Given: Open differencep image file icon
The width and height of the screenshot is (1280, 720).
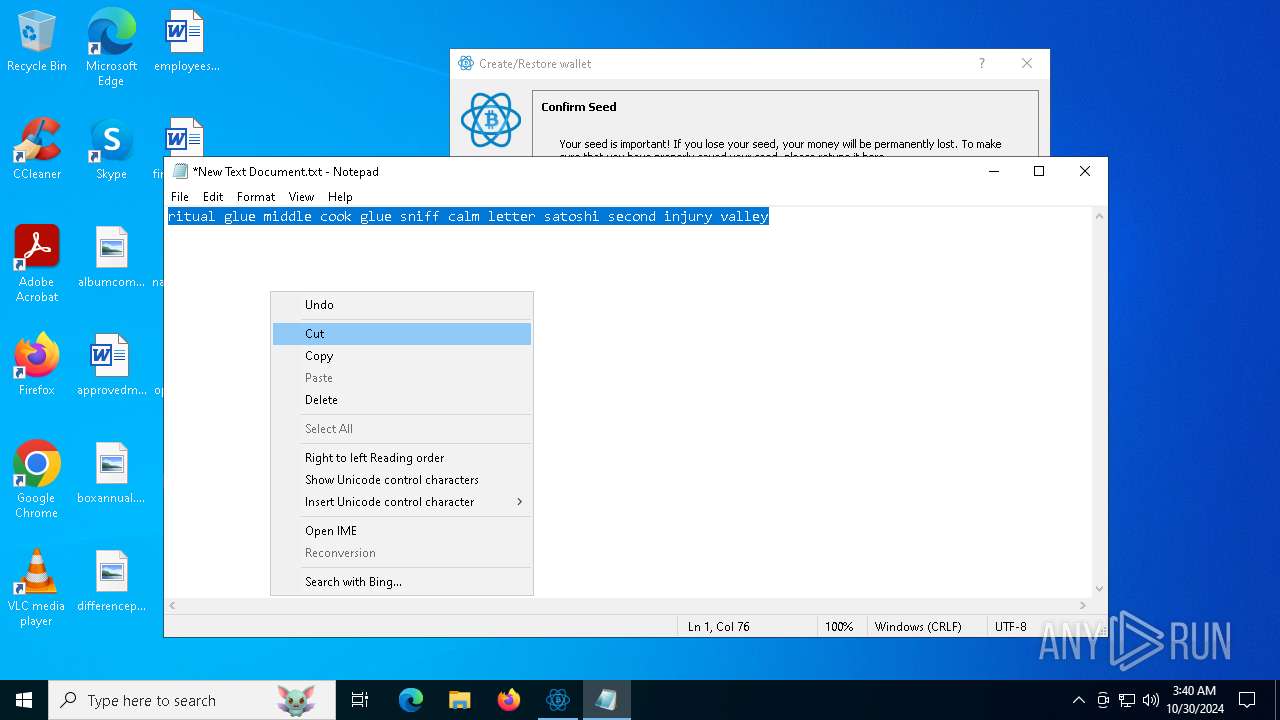Looking at the screenshot, I should coord(111,580).
